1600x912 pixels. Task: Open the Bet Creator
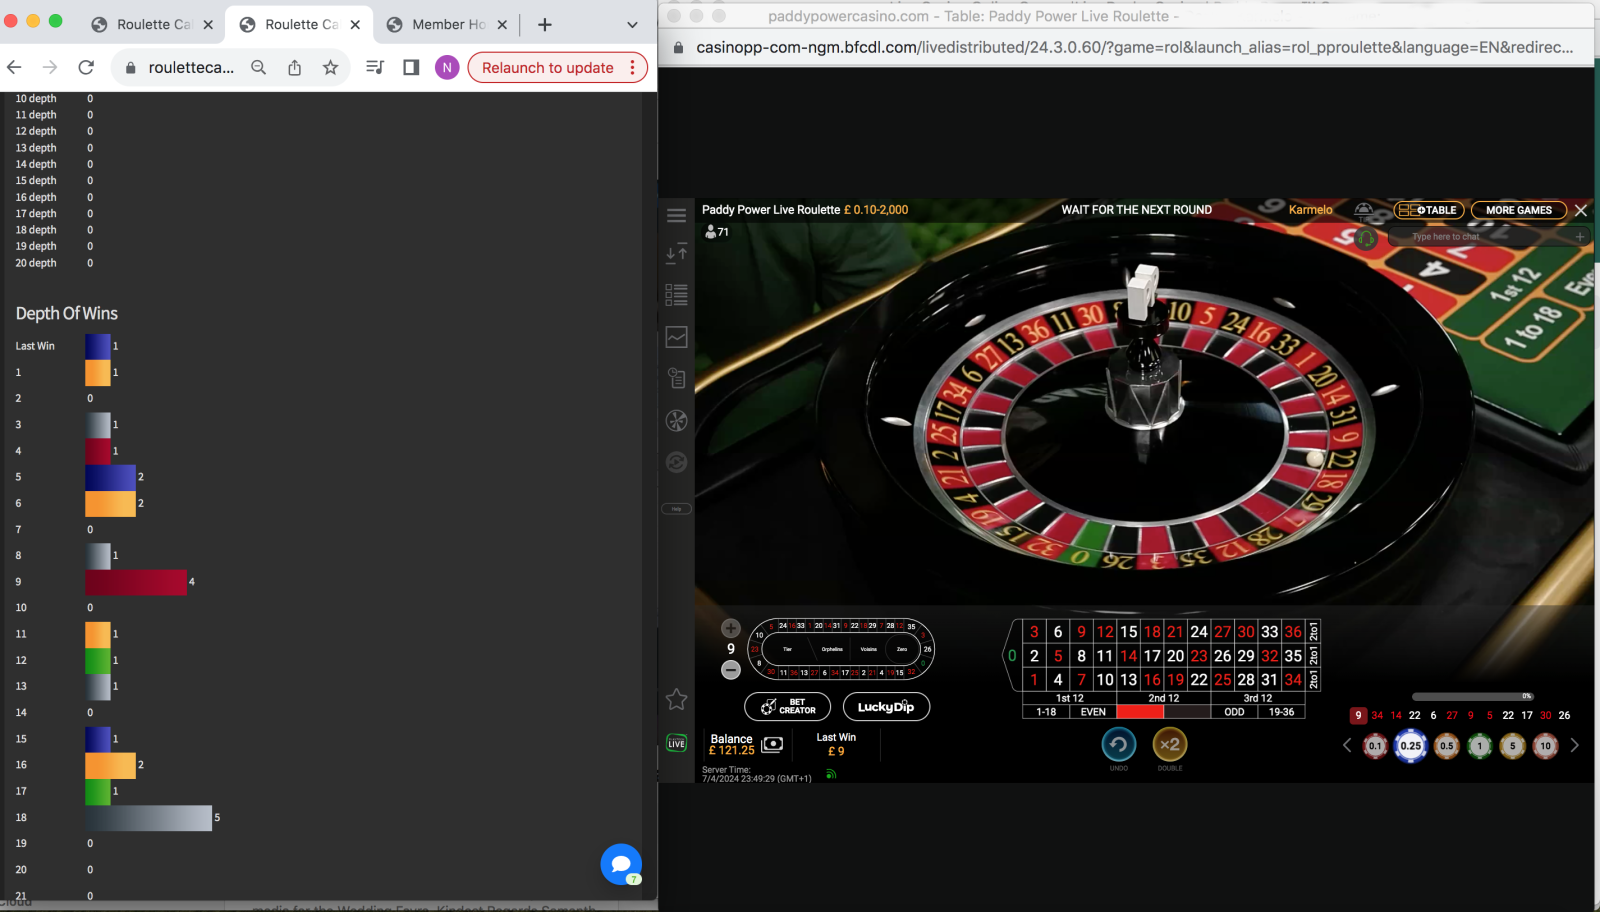point(787,706)
